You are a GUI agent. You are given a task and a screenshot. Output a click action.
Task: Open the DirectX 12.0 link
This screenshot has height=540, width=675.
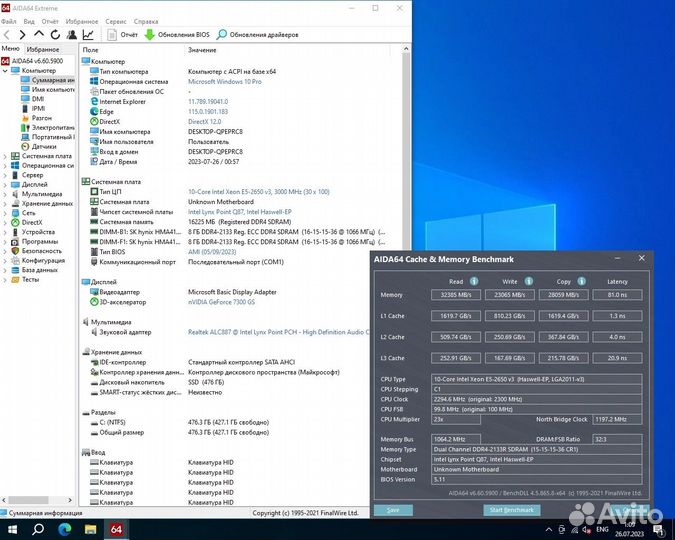coord(204,121)
